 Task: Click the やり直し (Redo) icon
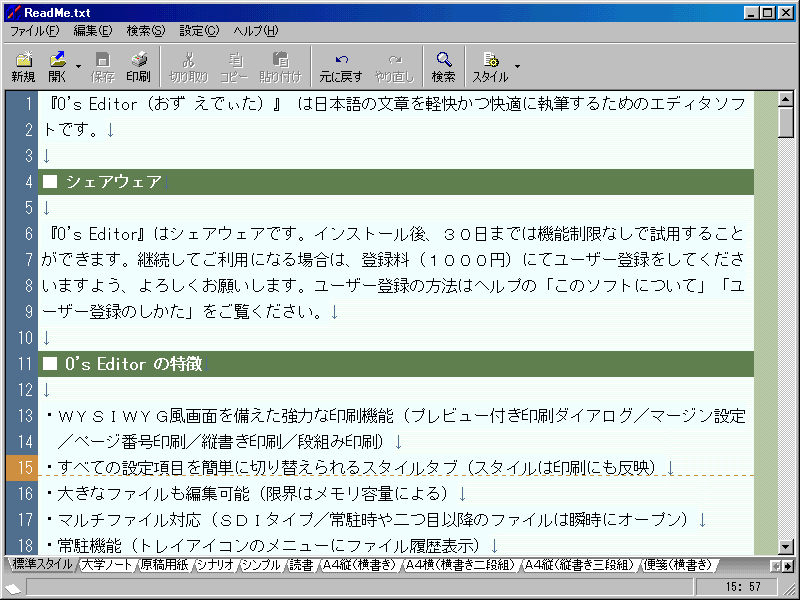coord(394,66)
